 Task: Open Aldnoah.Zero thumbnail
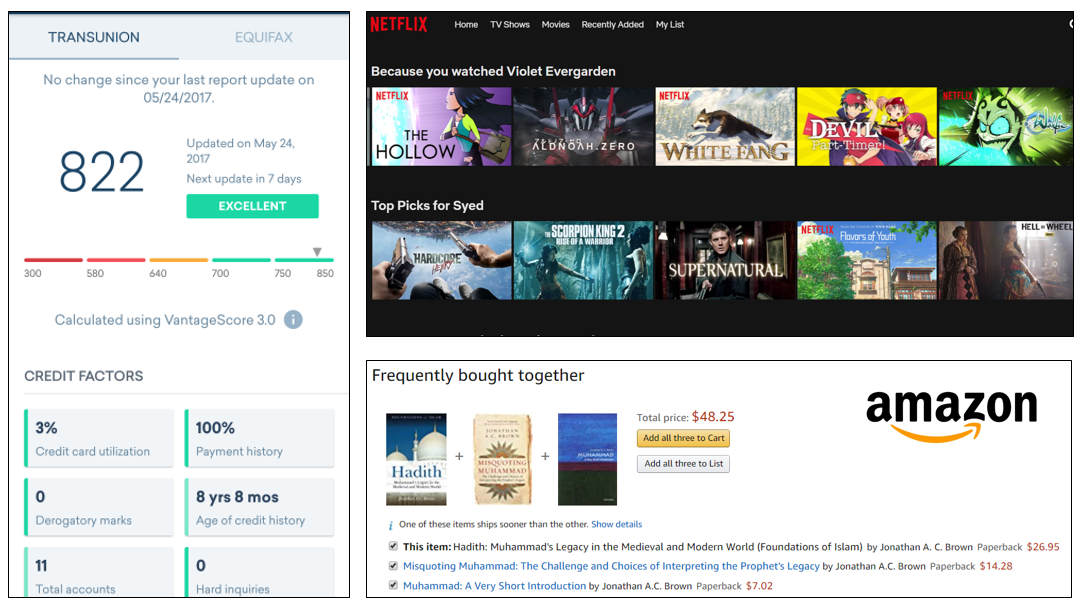pyautogui.click(x=584, y=127)
